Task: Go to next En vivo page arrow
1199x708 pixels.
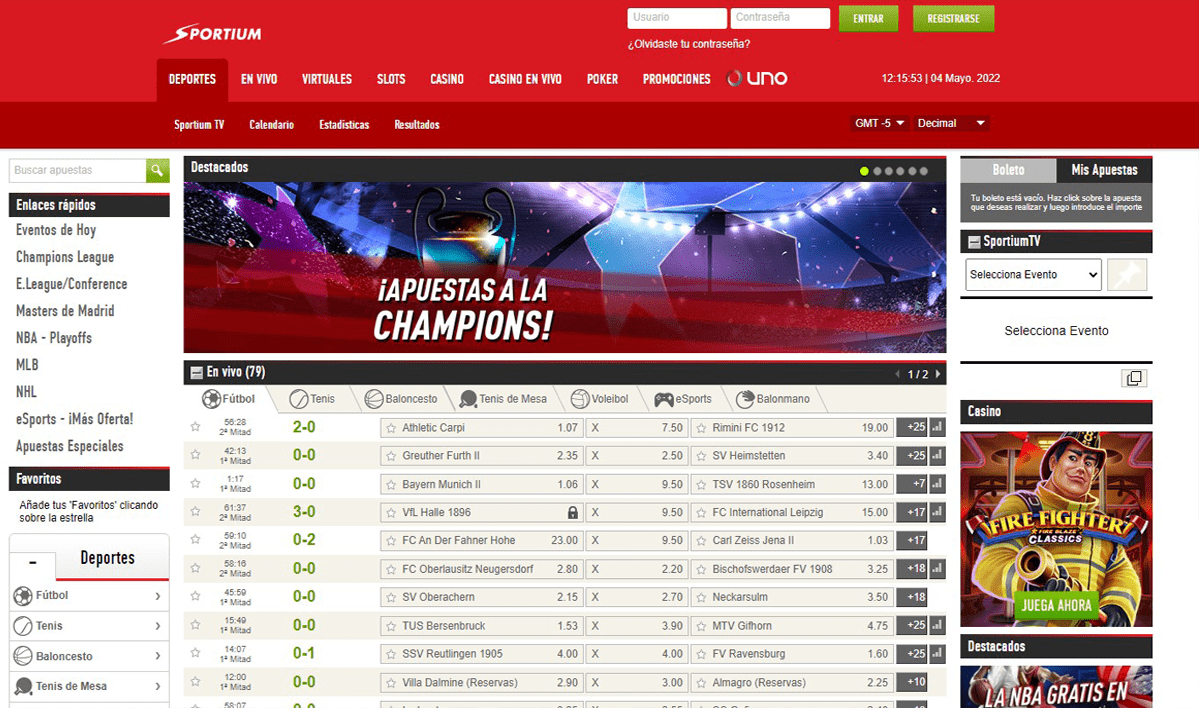Action: 938,374
